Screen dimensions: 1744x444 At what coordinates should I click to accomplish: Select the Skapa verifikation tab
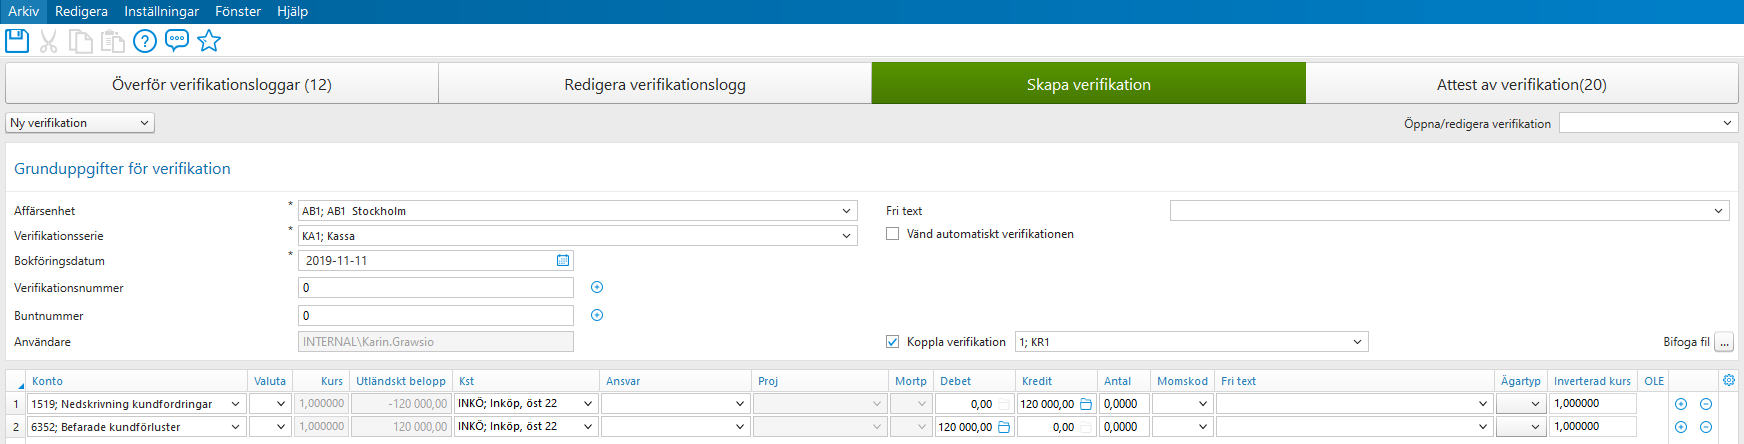(1089, 84)
